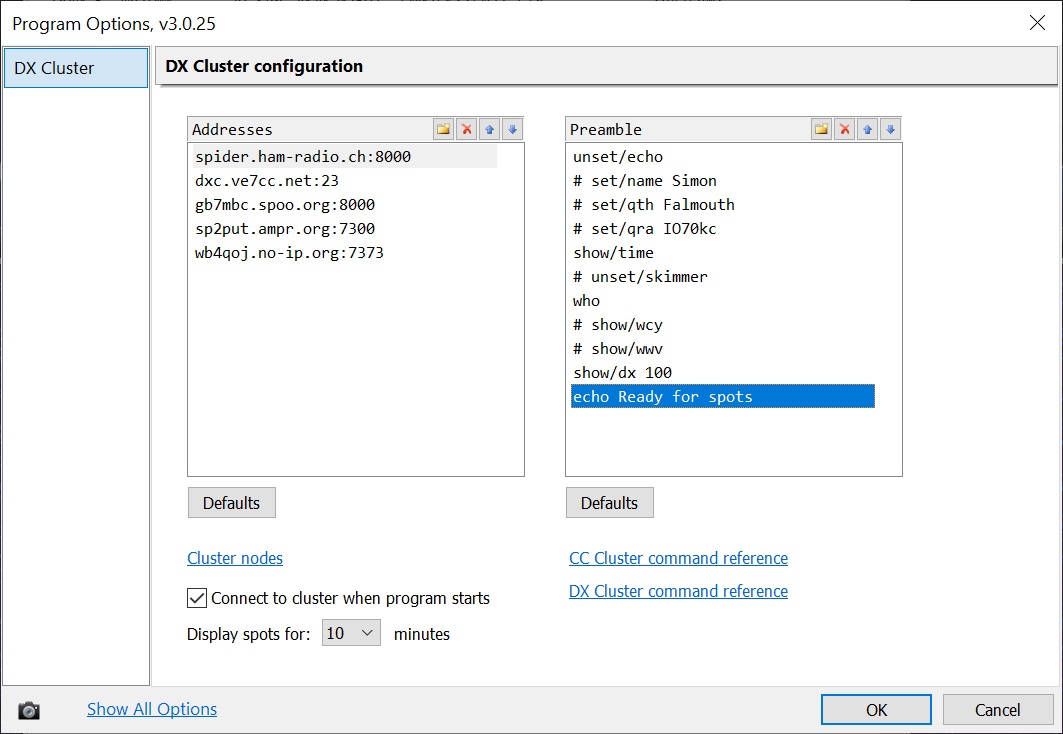Click the camera screenshot icon
The height and width of the screenshot is (734, 1063).
tap(29, 710)
